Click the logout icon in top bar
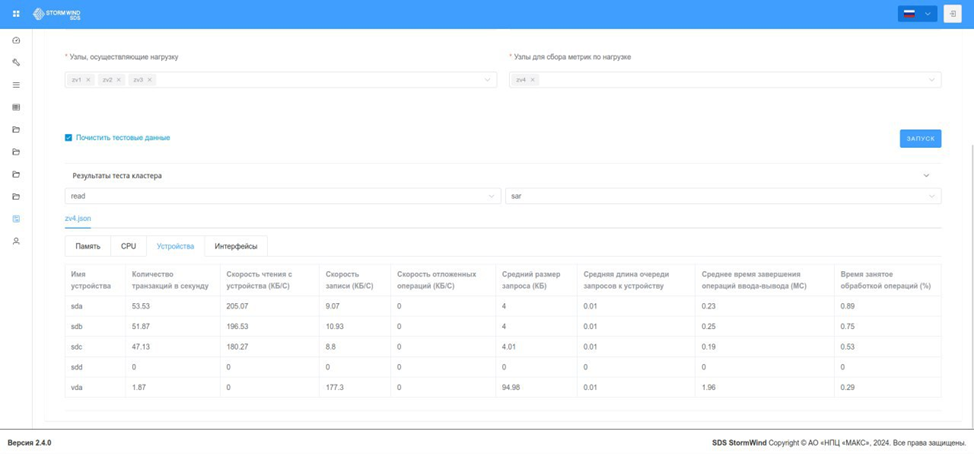 click(x=952, y=14)
